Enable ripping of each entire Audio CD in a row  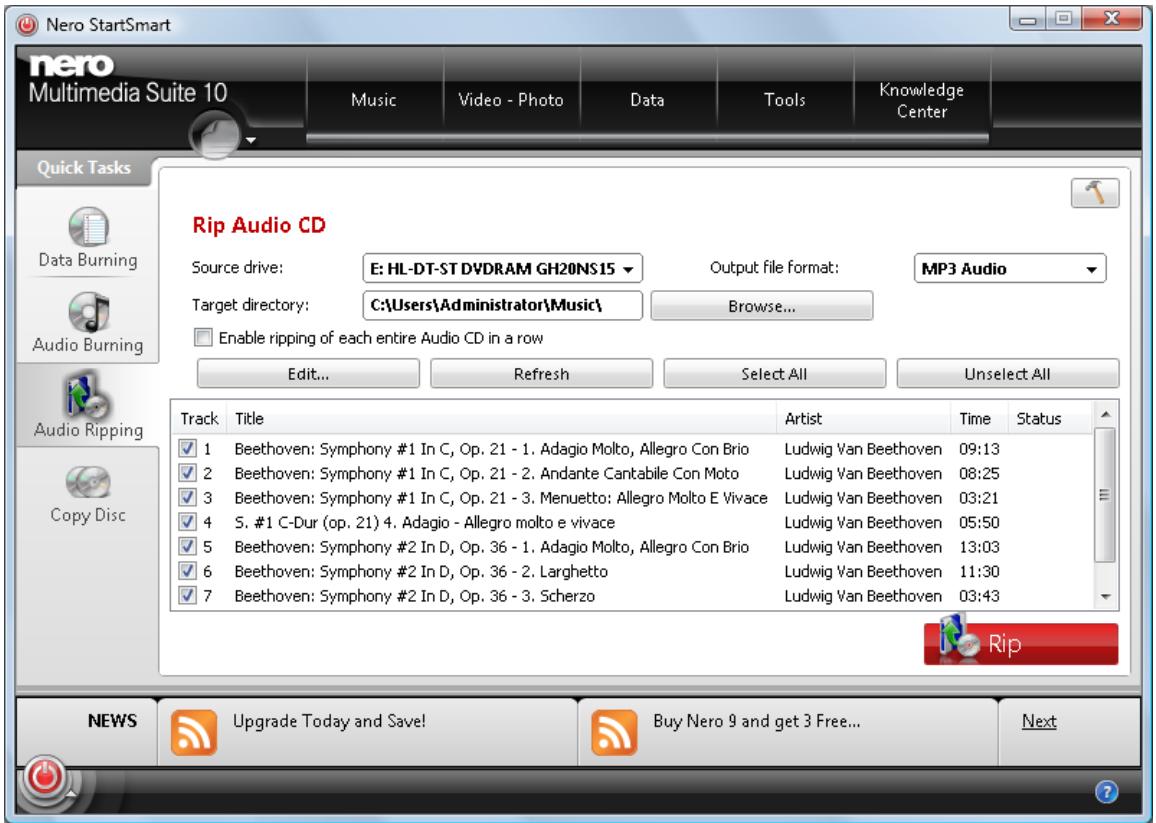(203, 338)
